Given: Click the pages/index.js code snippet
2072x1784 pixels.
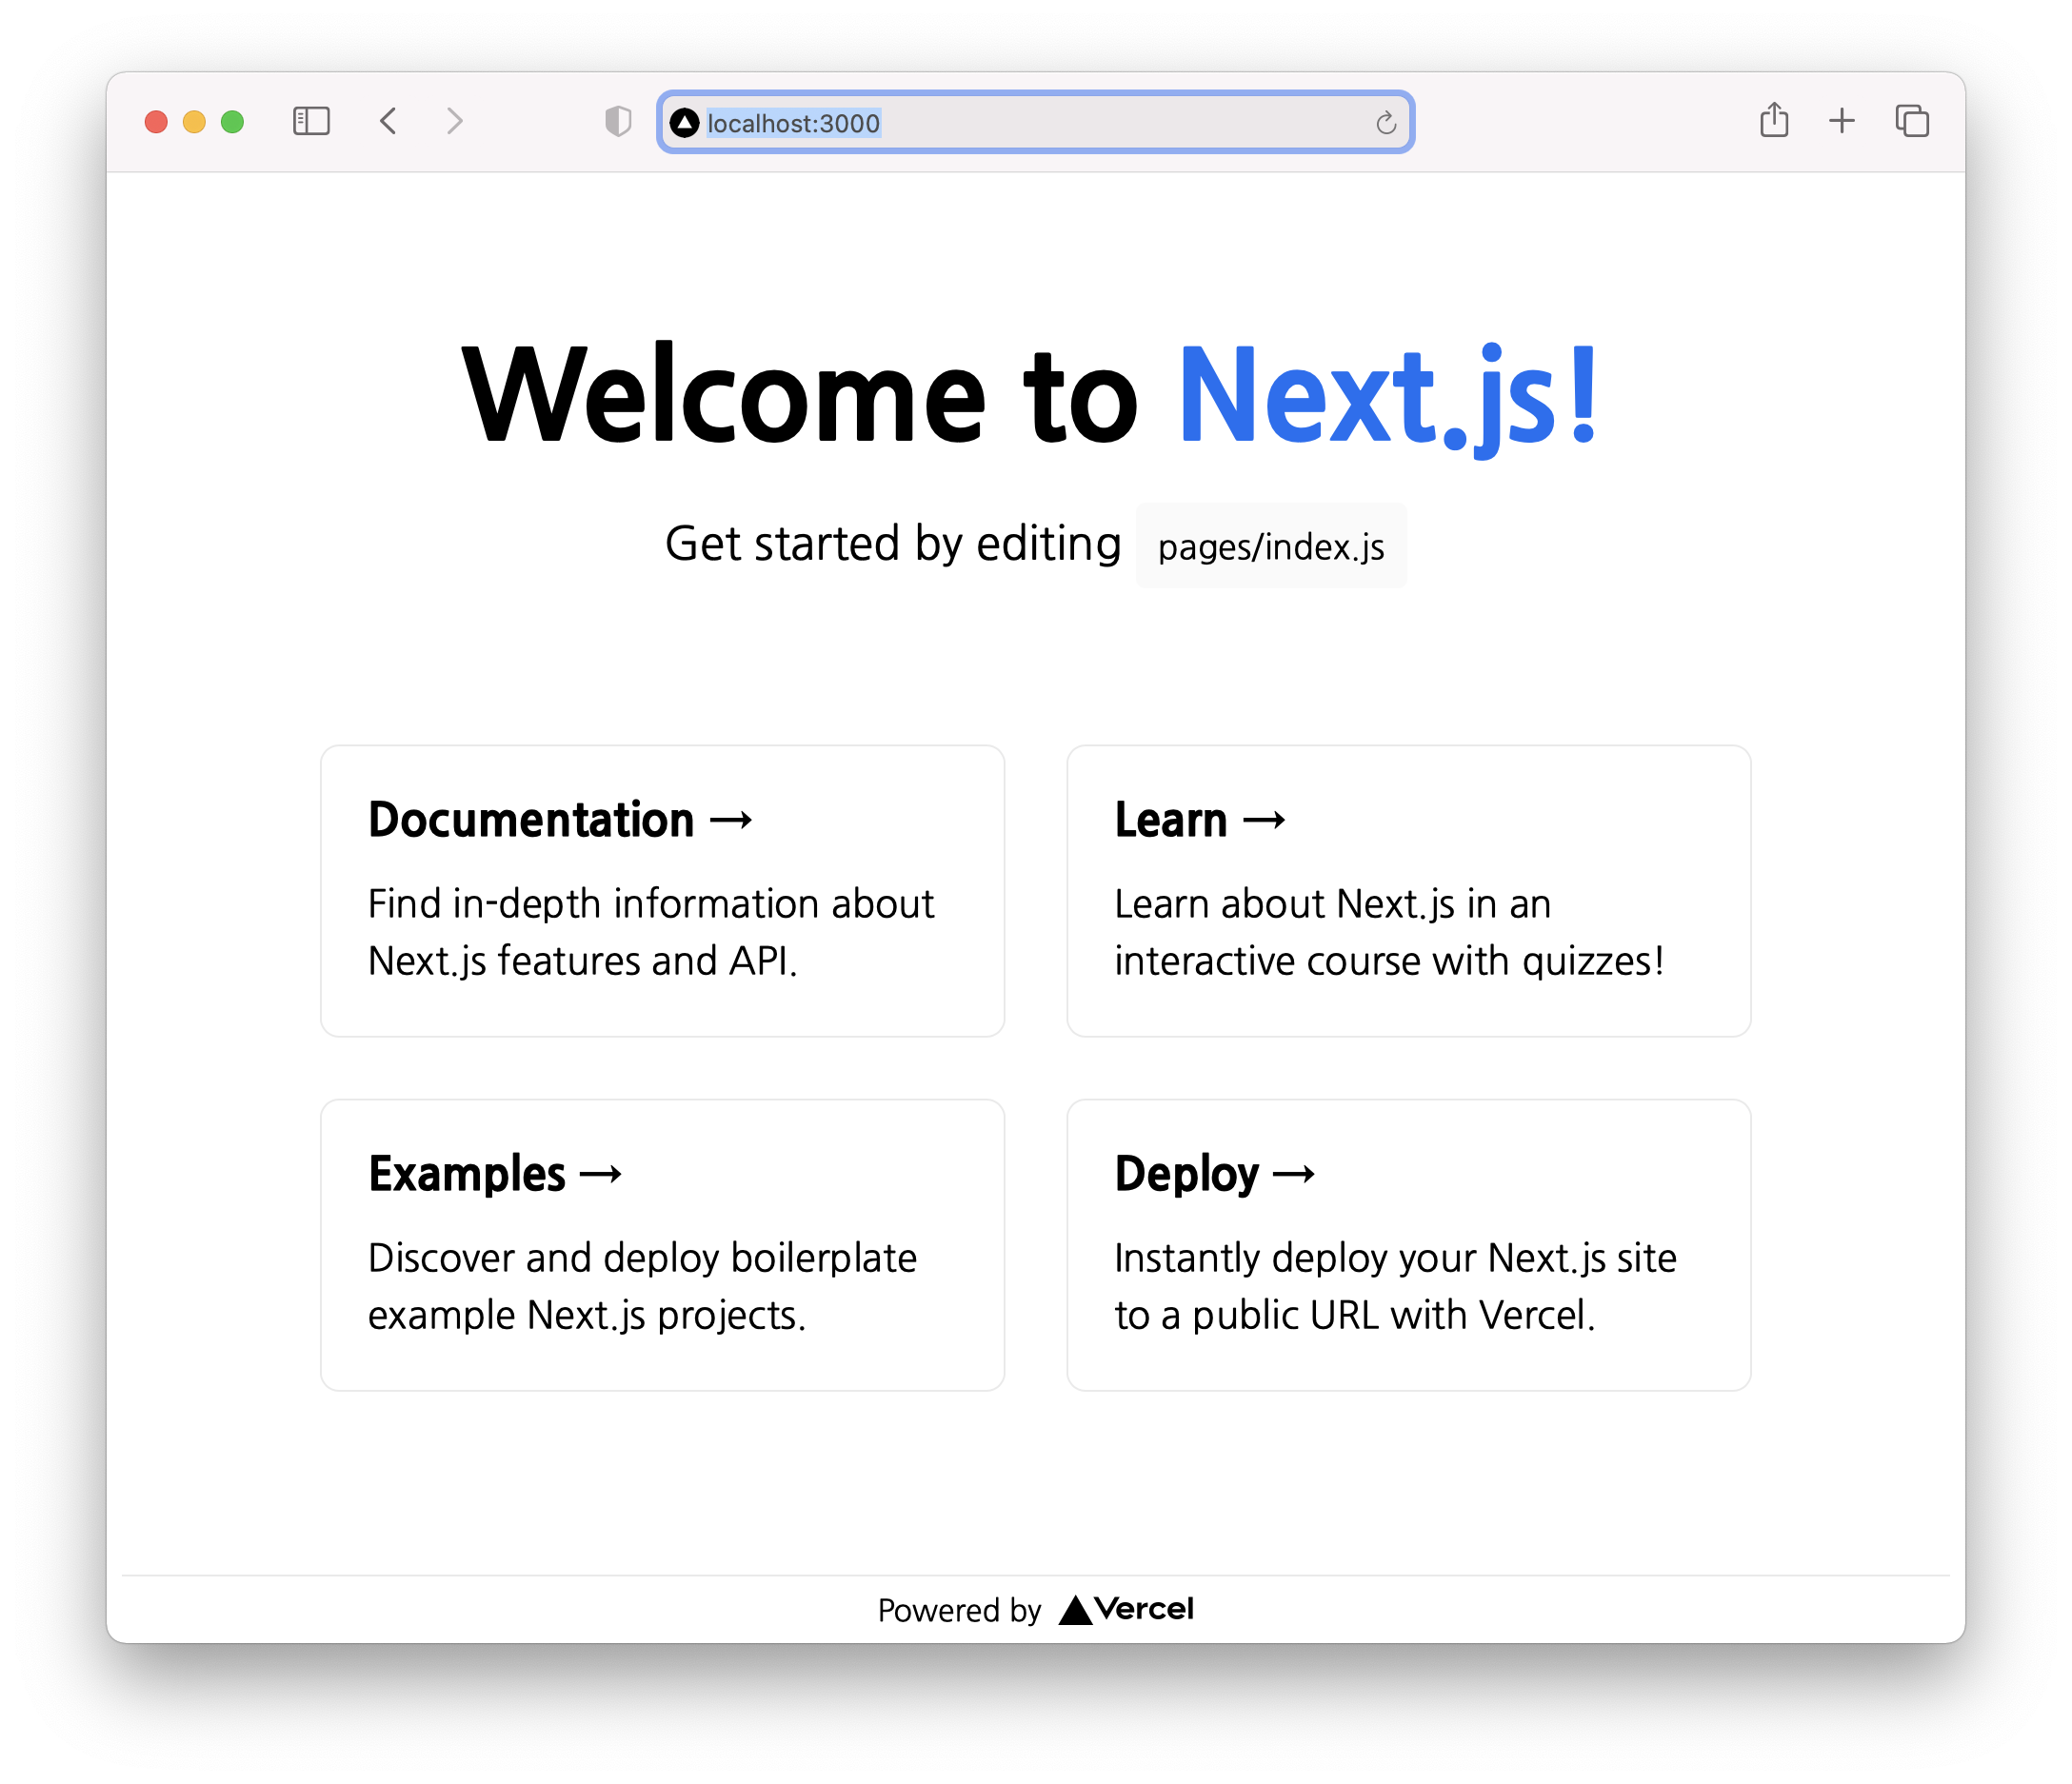Looking at the screenshot, I should pyautogui.click(x=1270, y=547).
